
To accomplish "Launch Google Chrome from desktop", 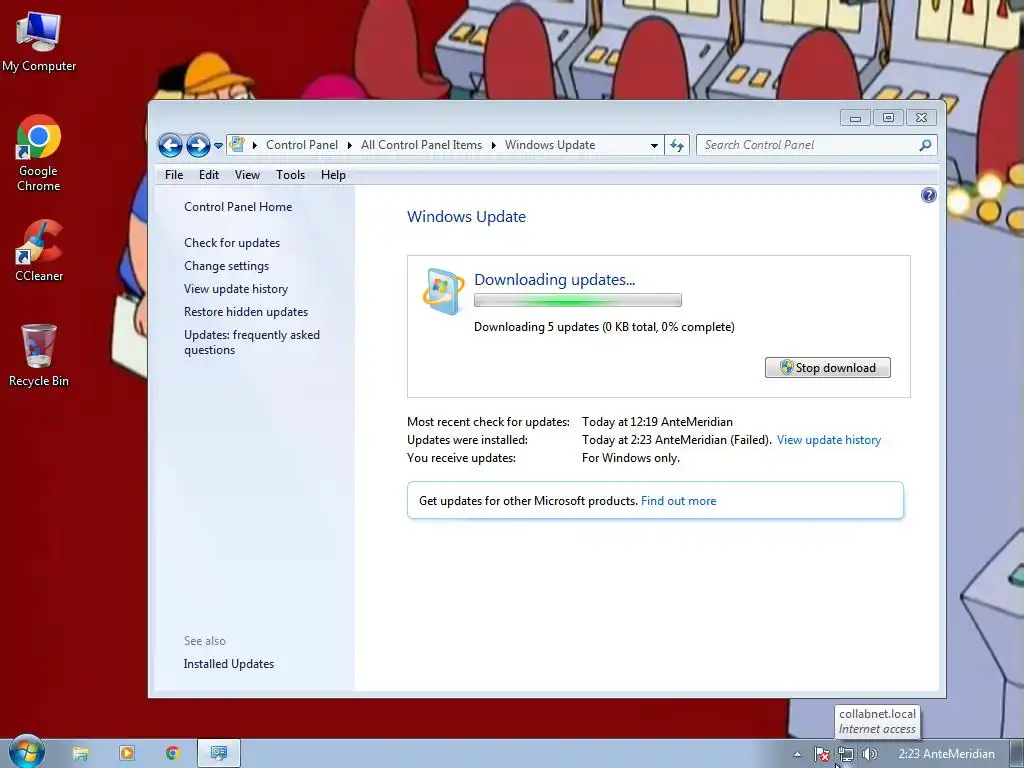I will tap(39, 153).
